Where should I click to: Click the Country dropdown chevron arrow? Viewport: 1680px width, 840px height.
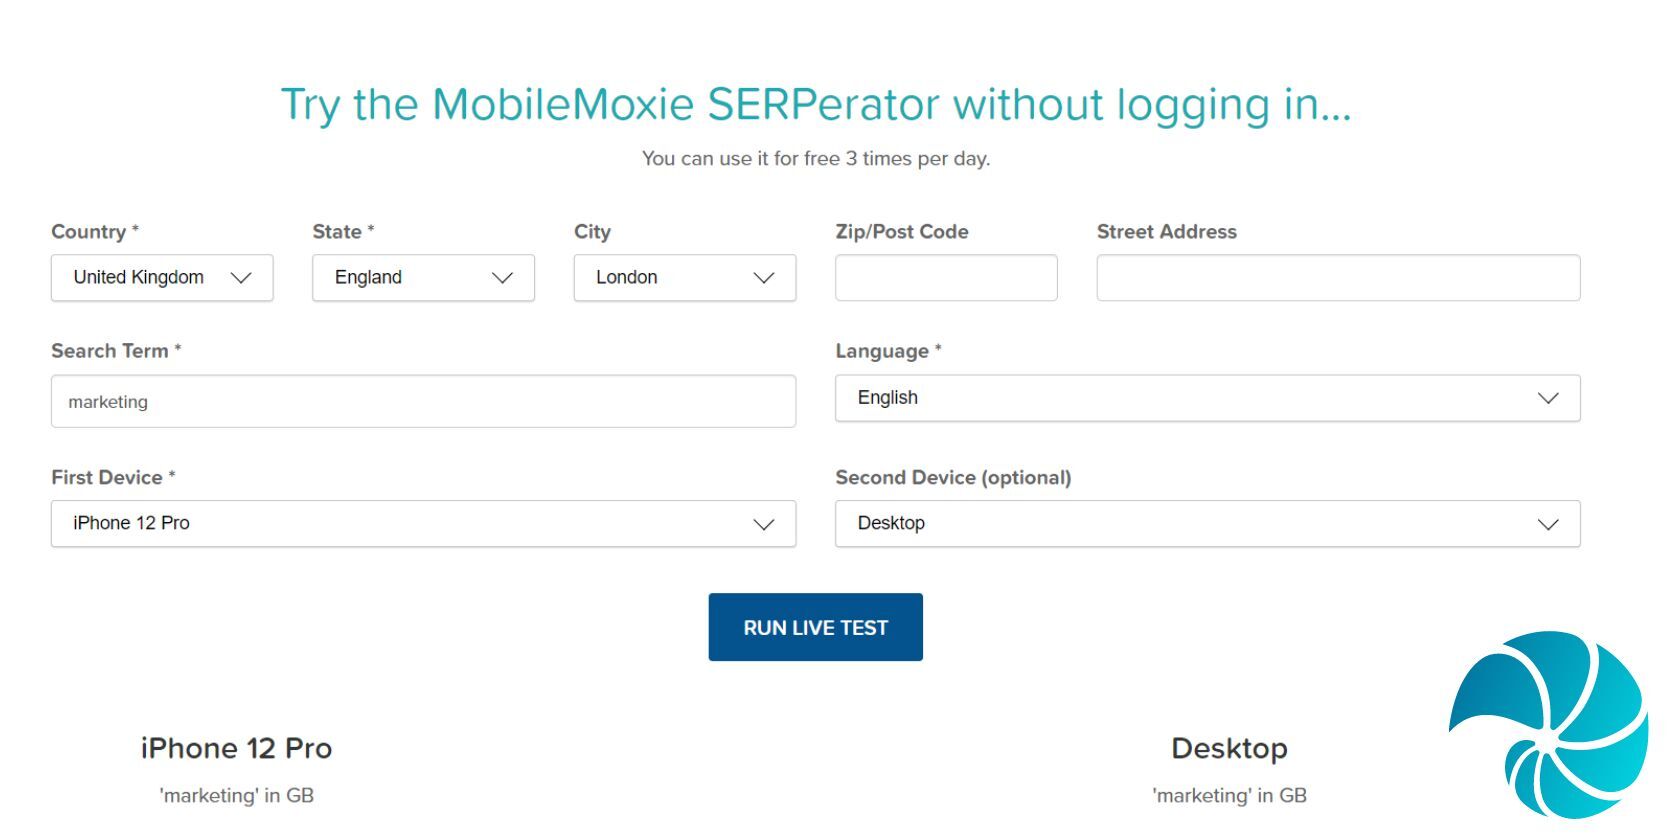(241, 278)
